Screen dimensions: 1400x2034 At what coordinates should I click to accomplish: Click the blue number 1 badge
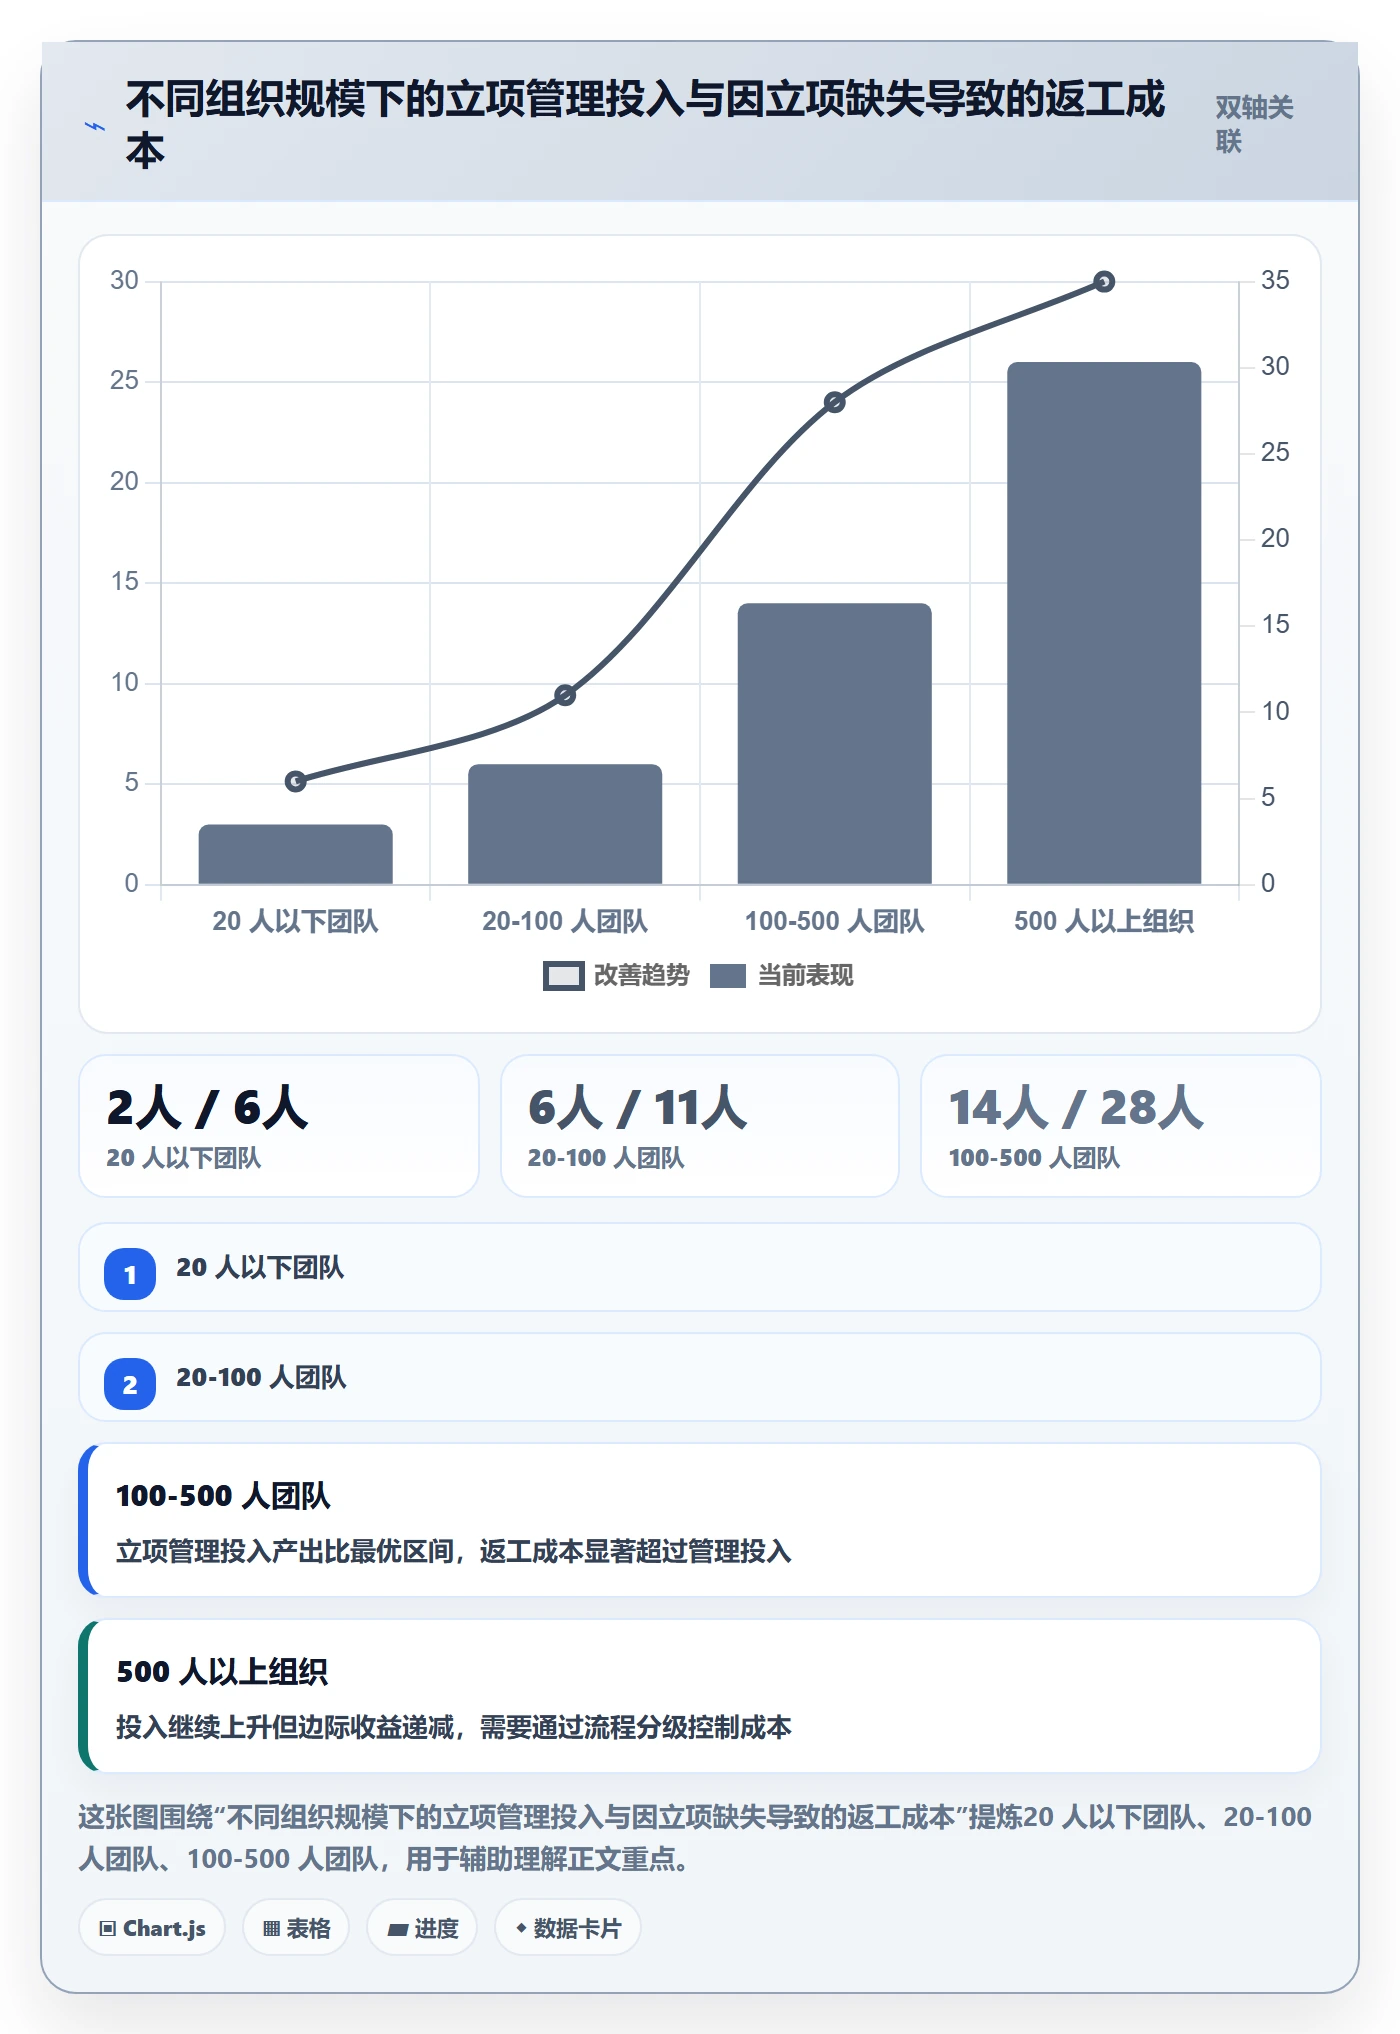pos(130,1274)
